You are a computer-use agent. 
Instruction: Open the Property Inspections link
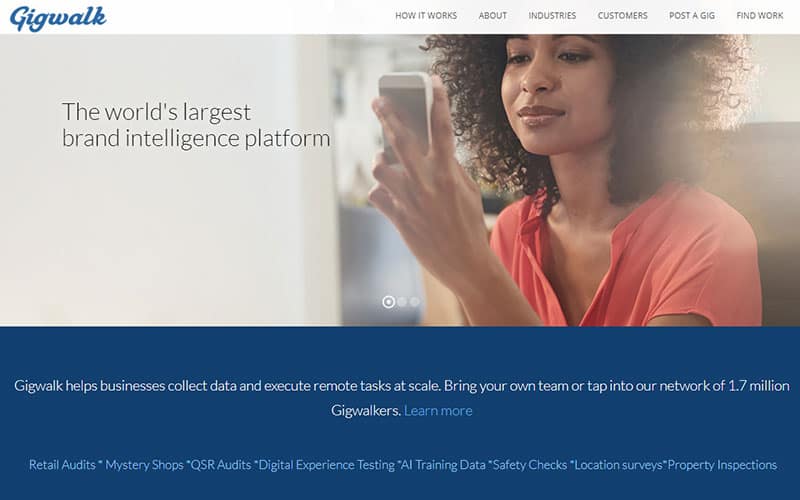[722, 465]
